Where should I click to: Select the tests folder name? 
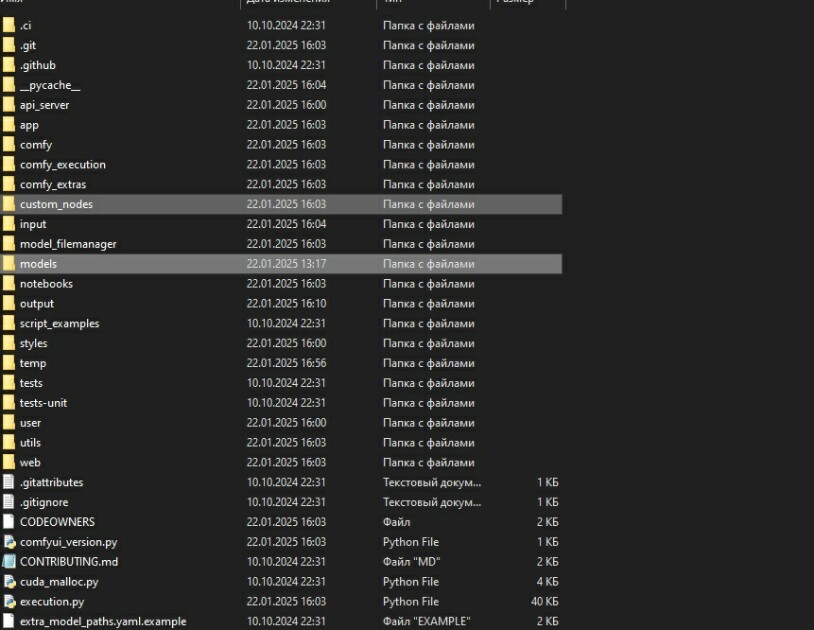[x=31, y=383]
